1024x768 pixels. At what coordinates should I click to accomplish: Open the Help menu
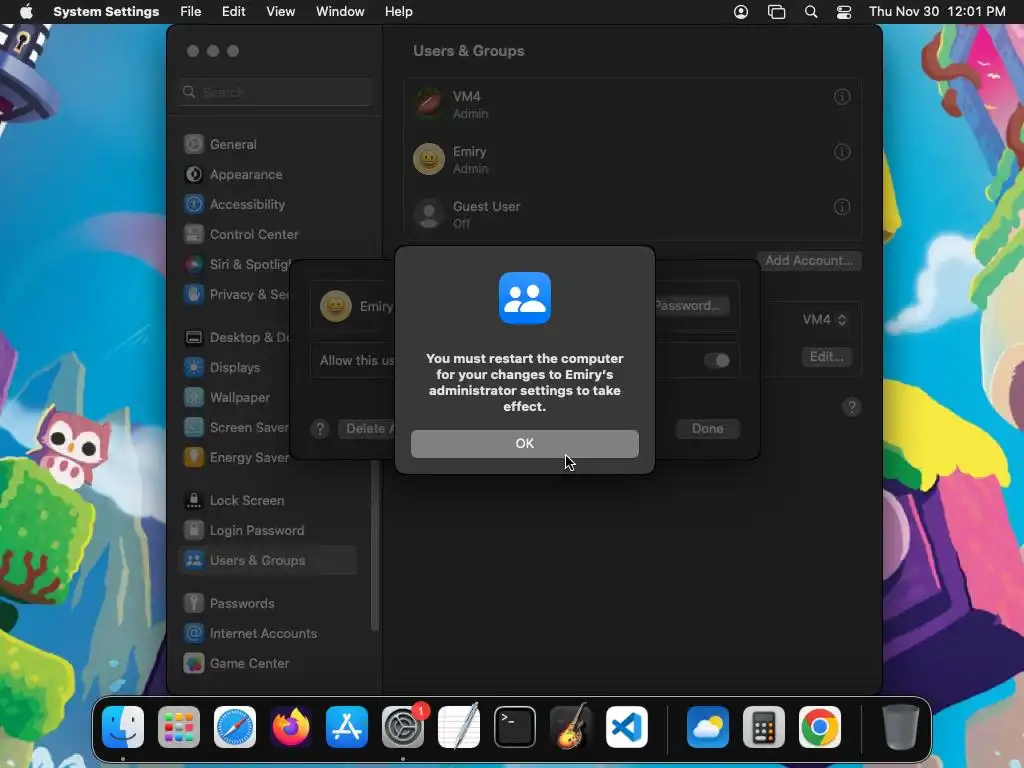pyautogui.click(x=398, y=12)
